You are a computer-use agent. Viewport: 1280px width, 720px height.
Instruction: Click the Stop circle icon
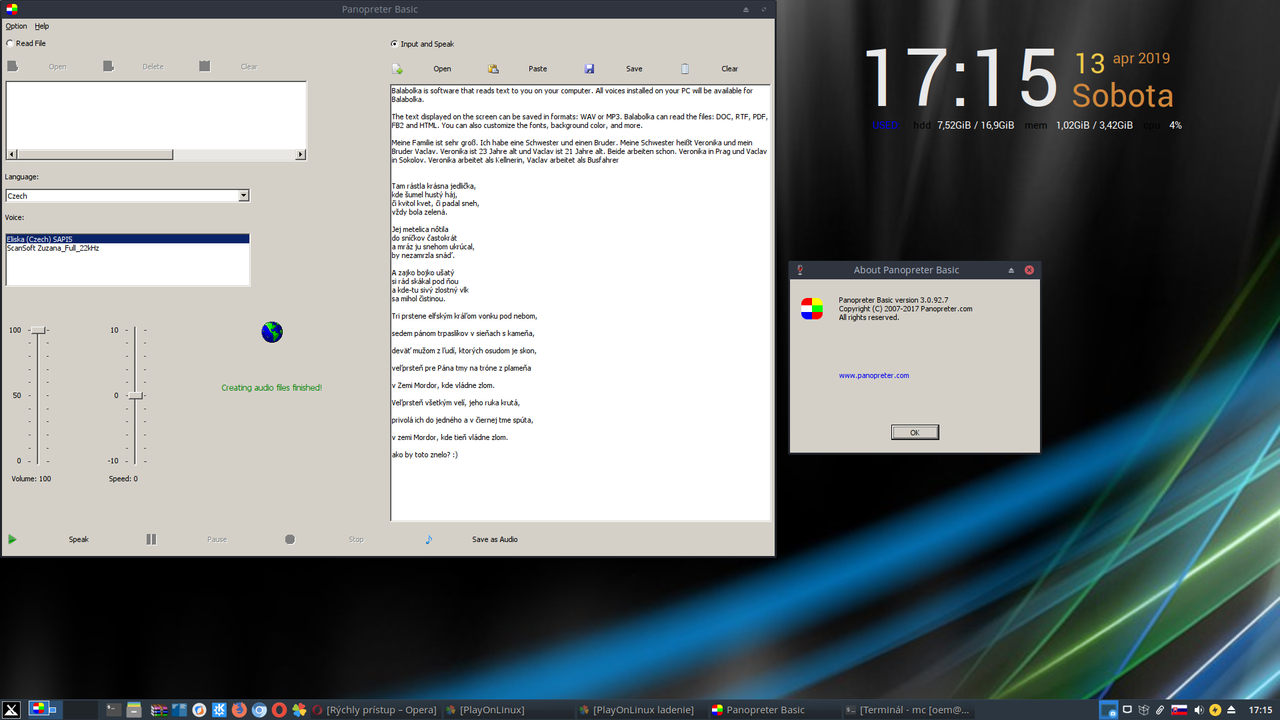290,539
